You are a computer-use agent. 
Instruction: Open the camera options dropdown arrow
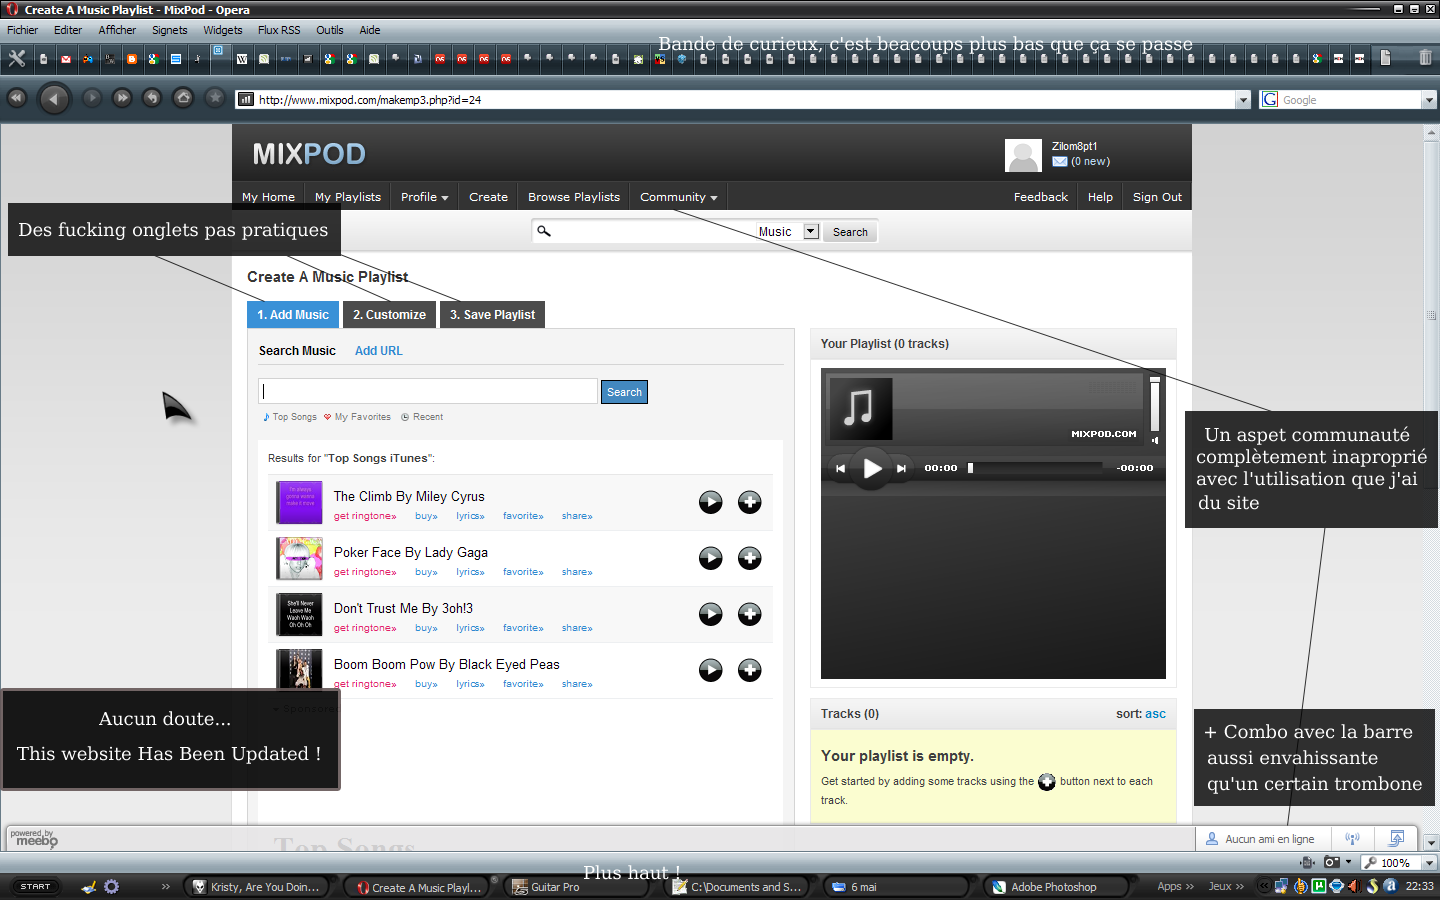tap(1348, 862)
